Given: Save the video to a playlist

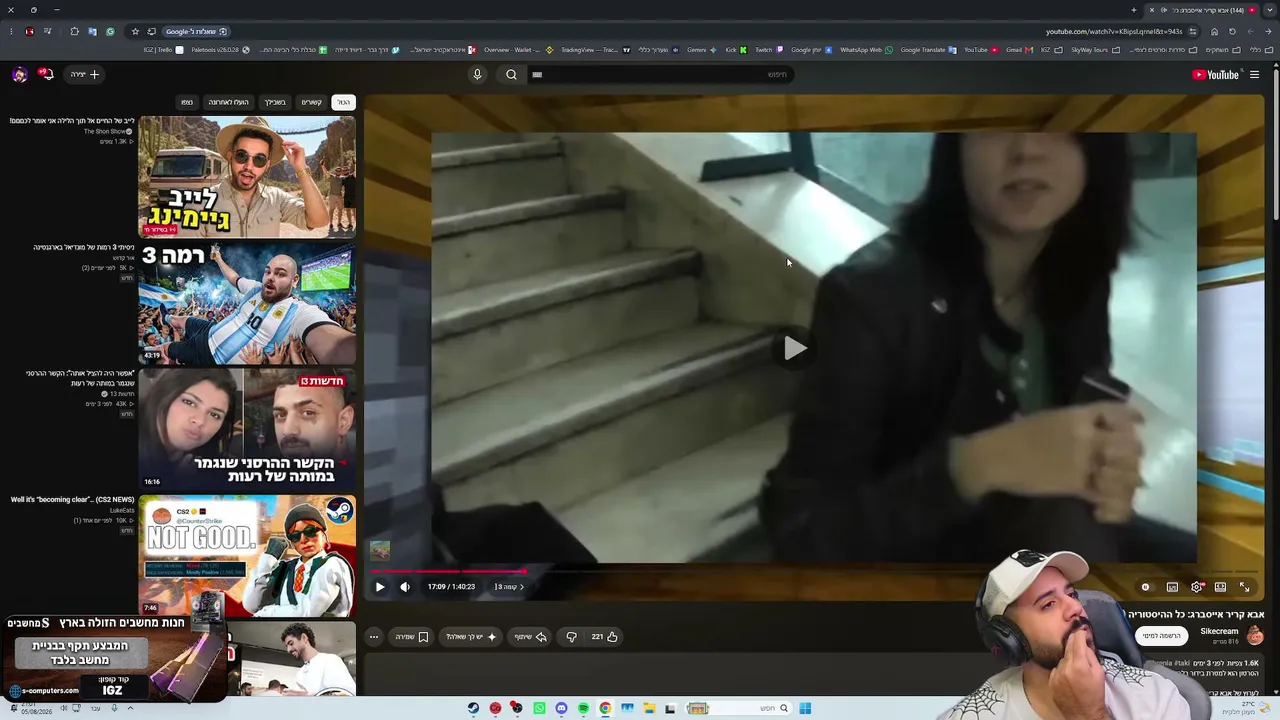Looking at the screenshot, I should (412, 637).
